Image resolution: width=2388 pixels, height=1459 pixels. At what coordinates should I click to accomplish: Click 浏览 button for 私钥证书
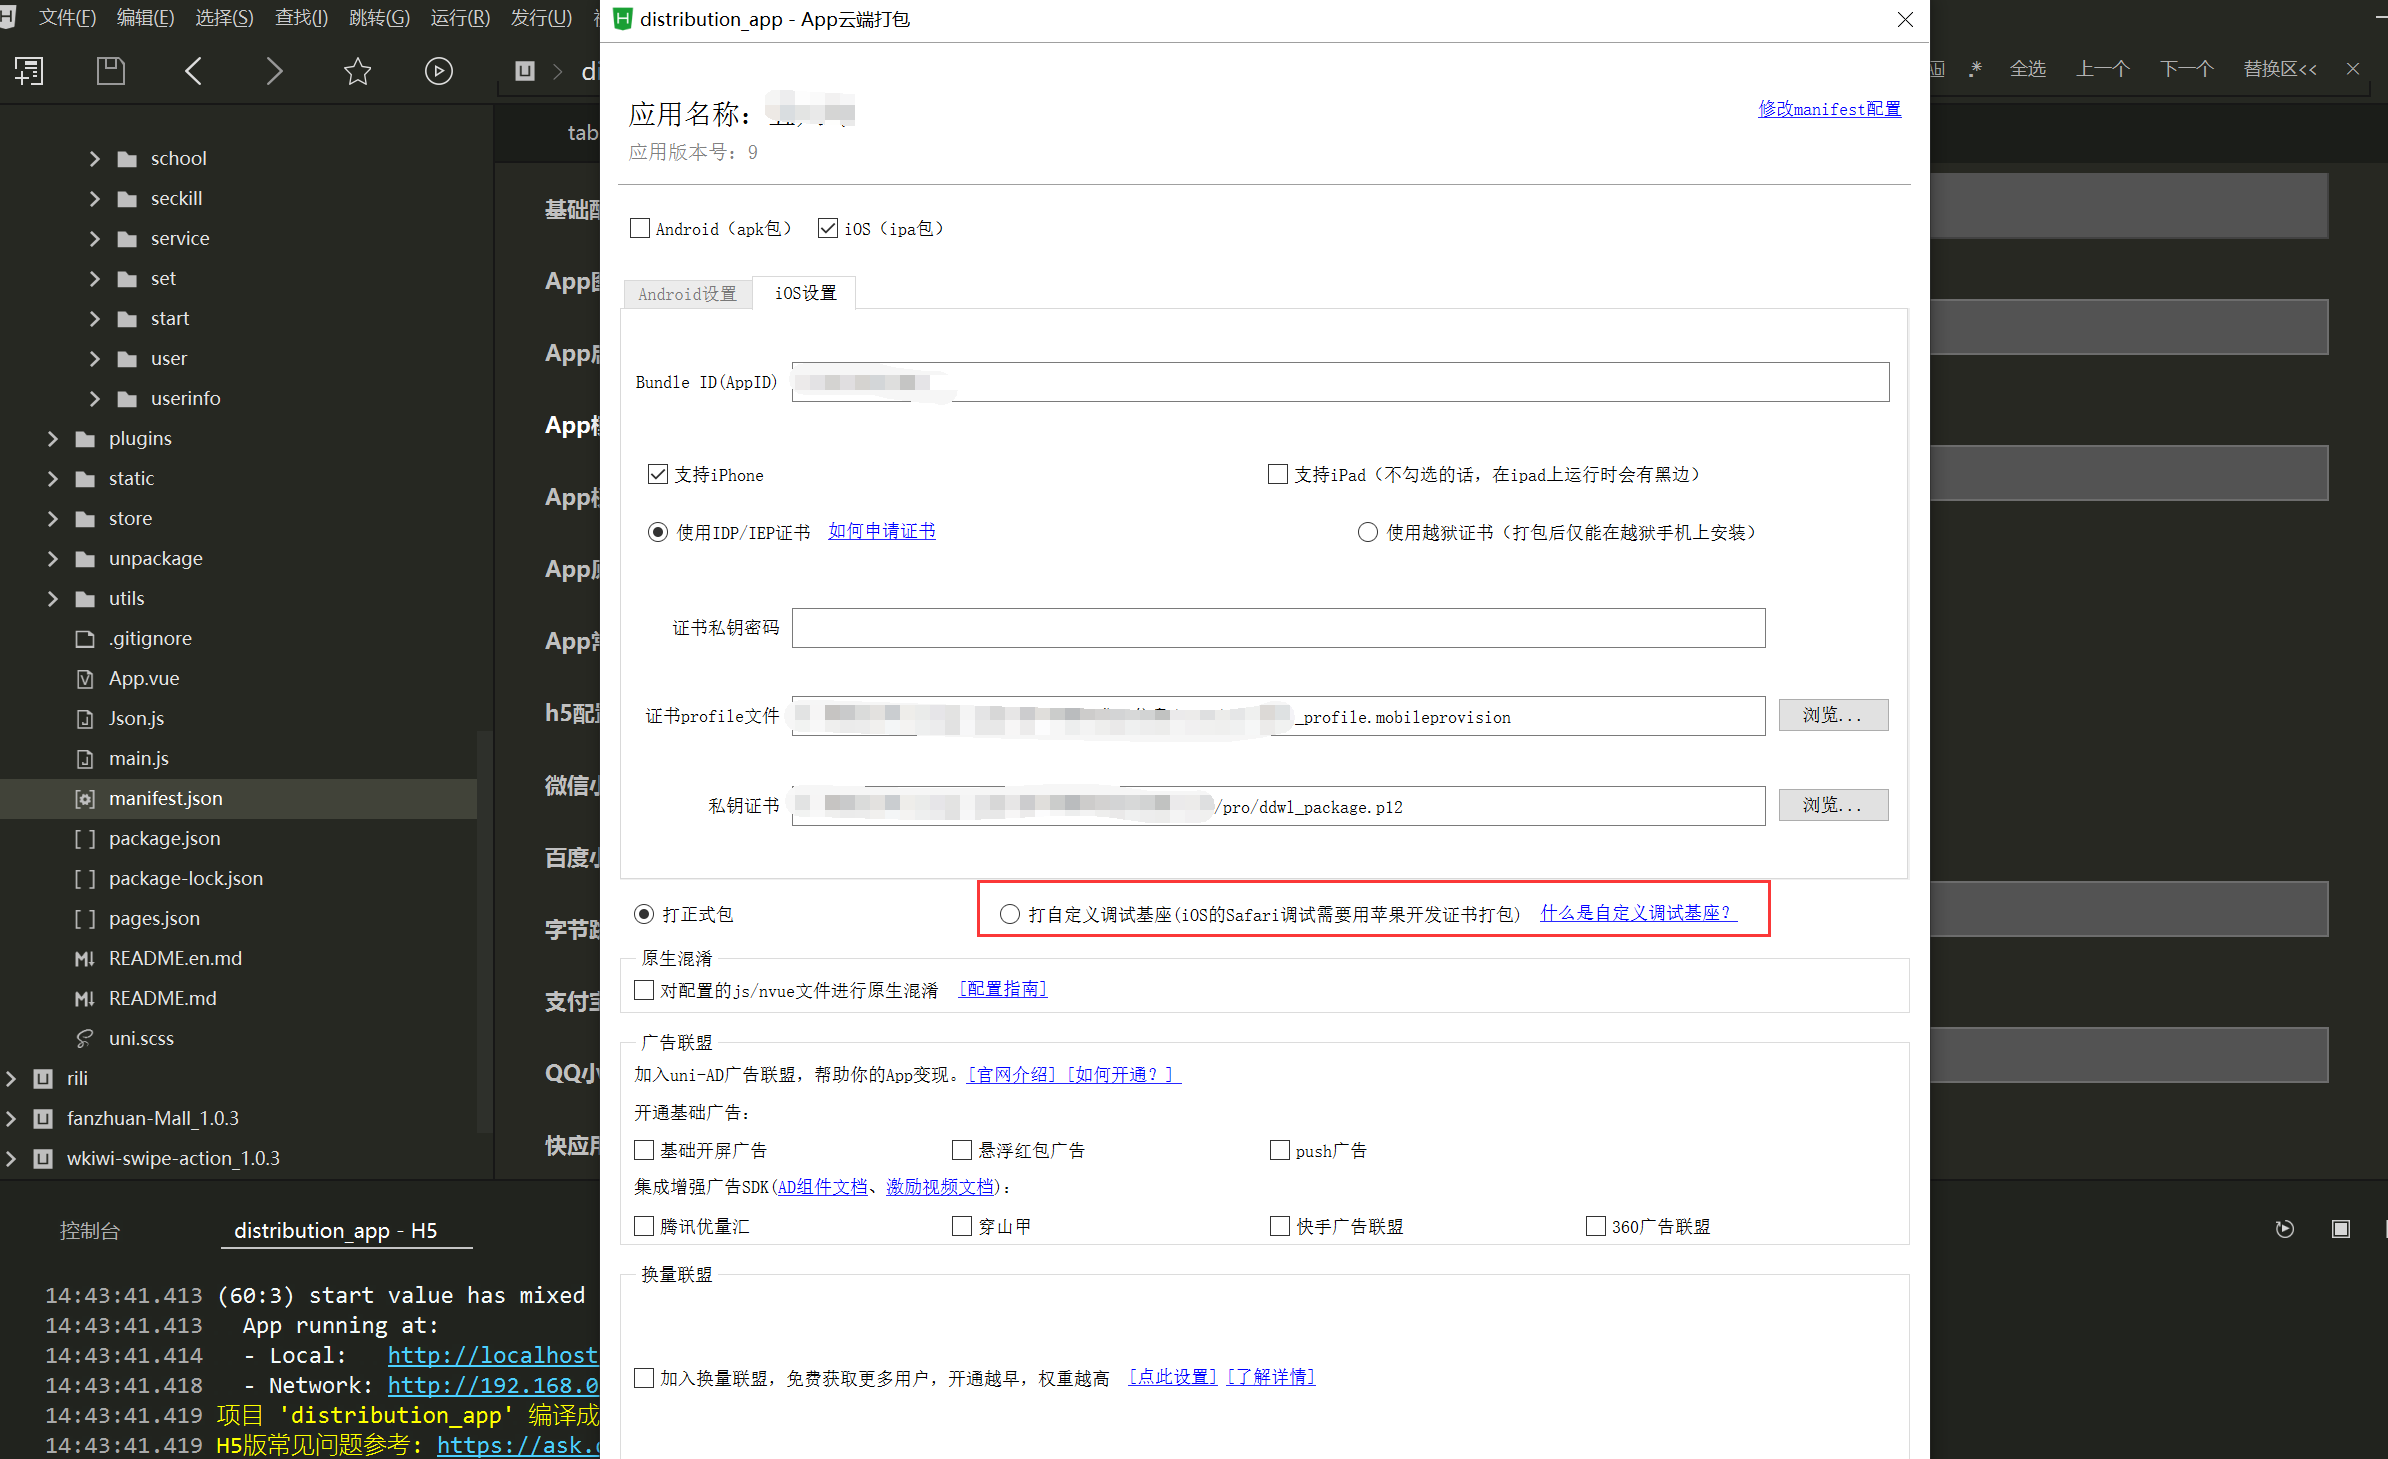pyautogui.click(x=1833, y=806)
